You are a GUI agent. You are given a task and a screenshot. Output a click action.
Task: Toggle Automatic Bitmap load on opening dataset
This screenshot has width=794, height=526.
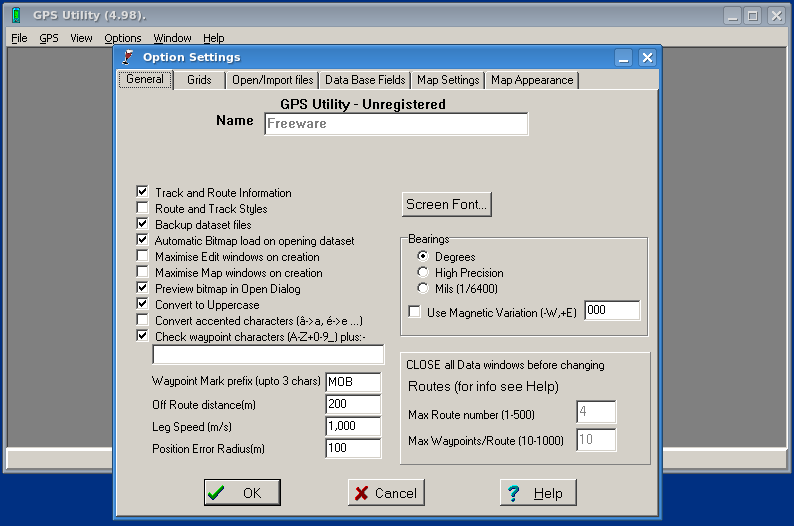point(142,240)
